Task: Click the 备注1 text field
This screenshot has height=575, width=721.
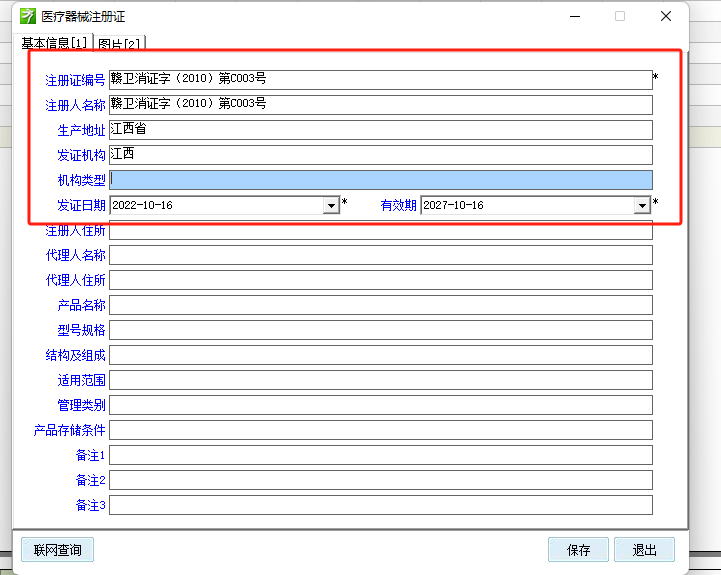Action: [380, 455]
